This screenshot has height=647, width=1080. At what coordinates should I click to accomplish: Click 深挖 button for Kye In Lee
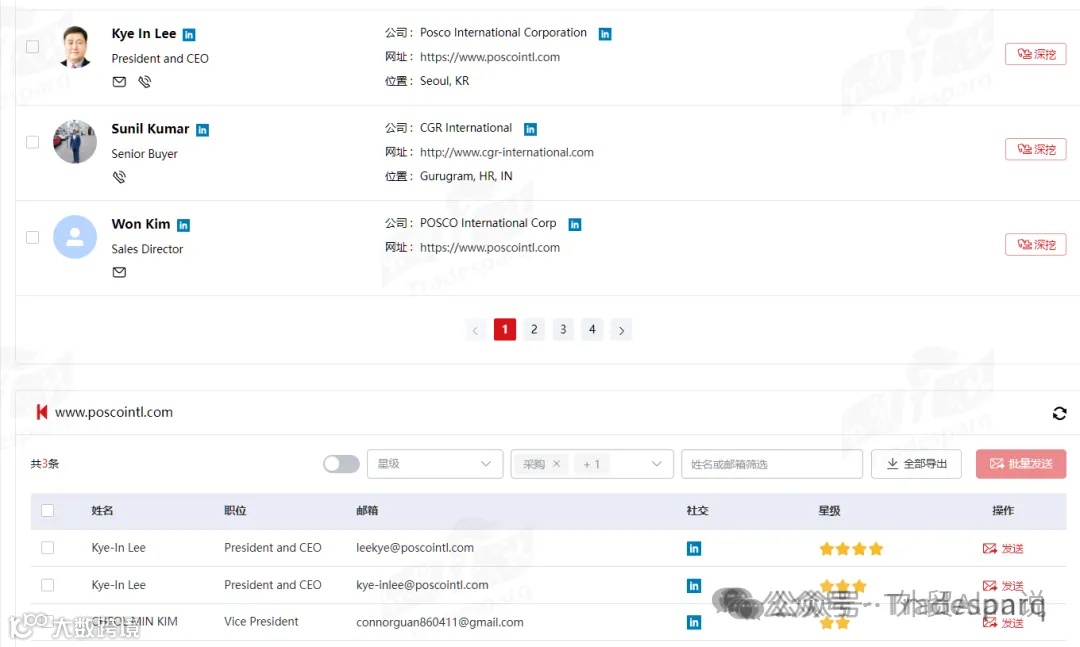(x=1035, y=54)
